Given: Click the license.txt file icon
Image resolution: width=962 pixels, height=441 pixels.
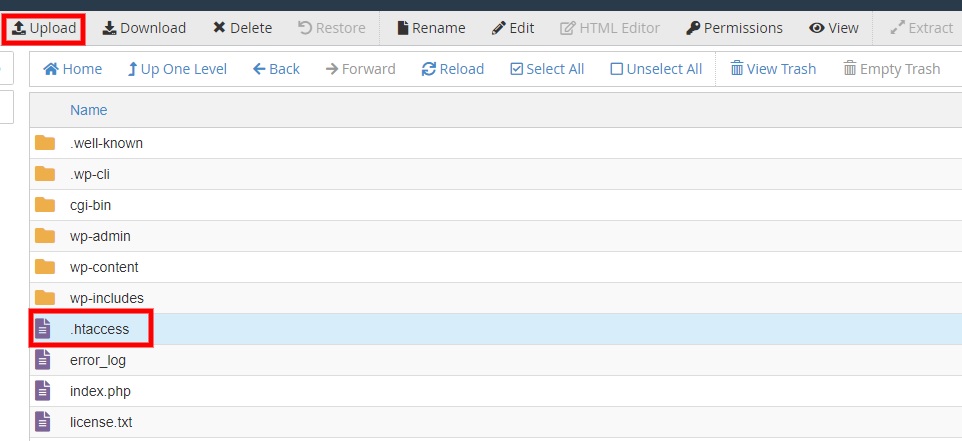Looking at the screenshot, I should [42, 422].
